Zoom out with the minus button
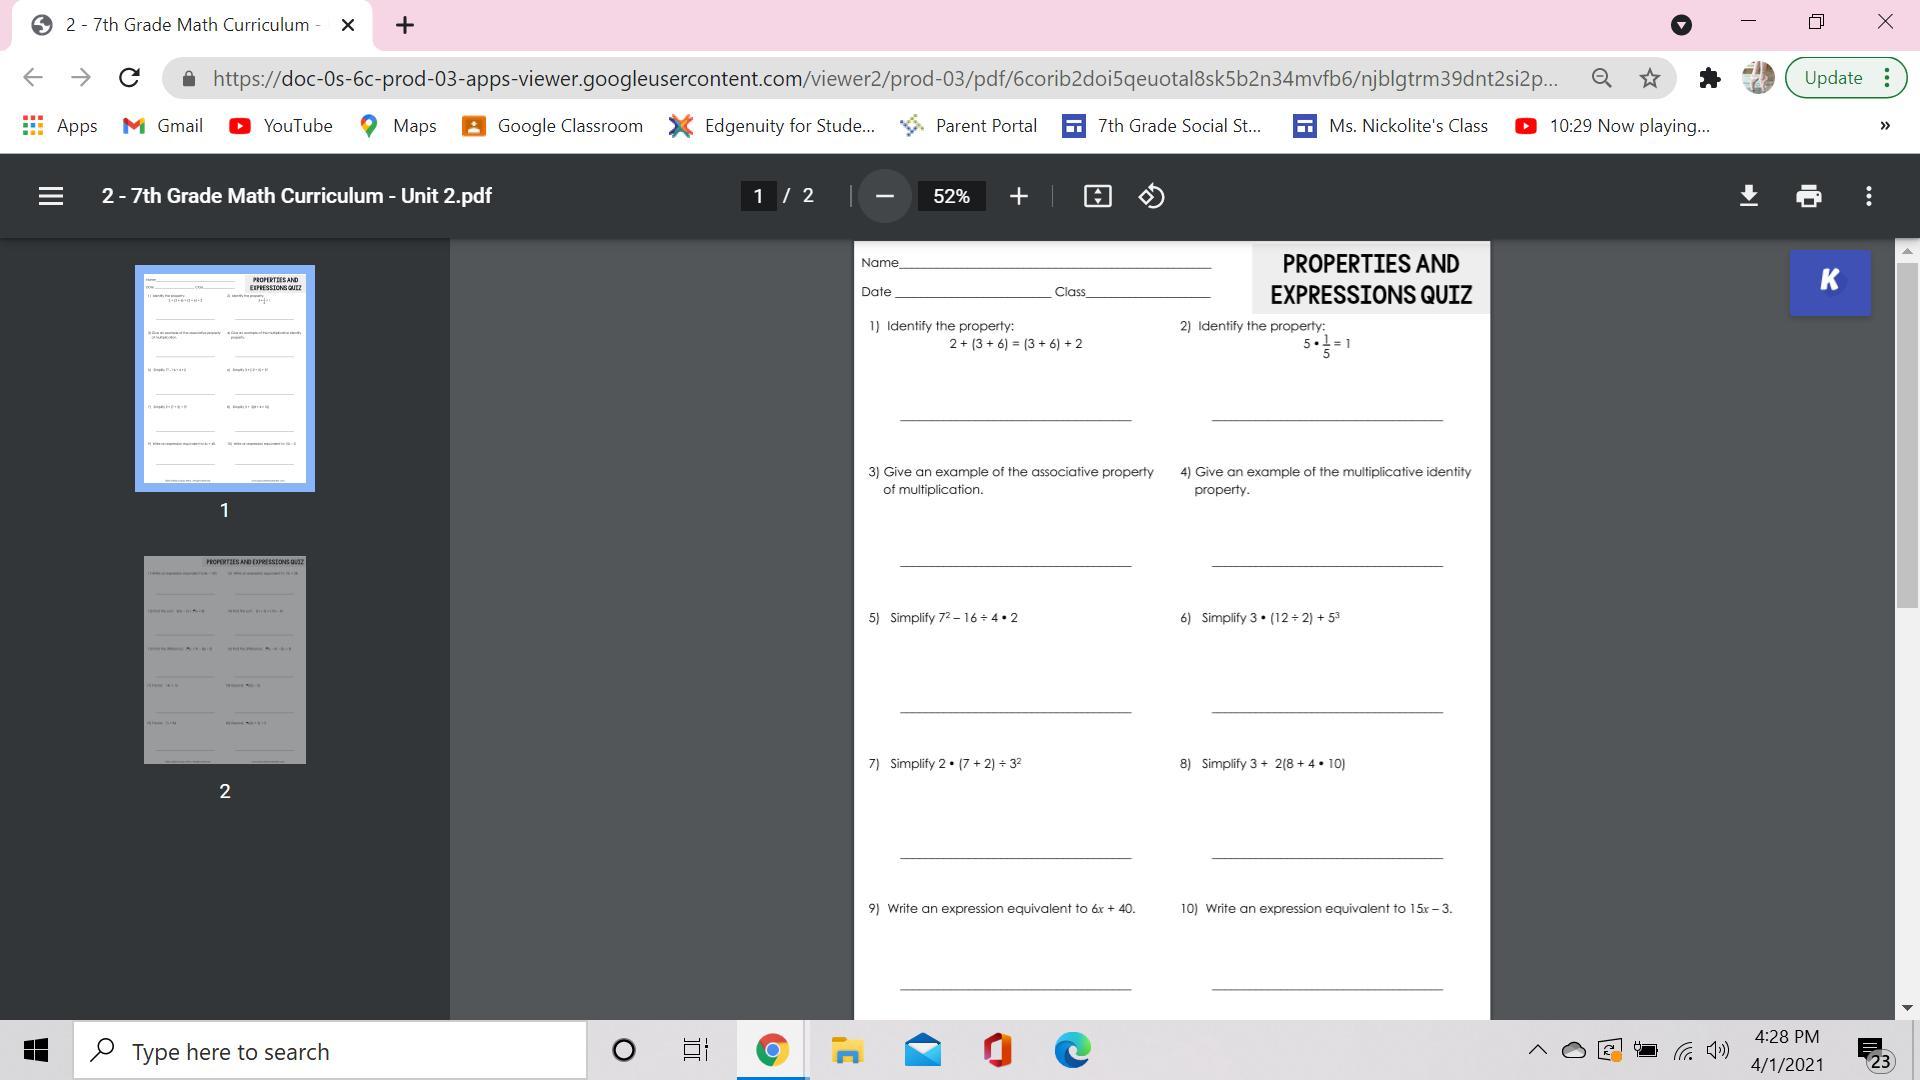Screen dimensions: 1920x1080 pyautogui.click(x=884, y=196)
